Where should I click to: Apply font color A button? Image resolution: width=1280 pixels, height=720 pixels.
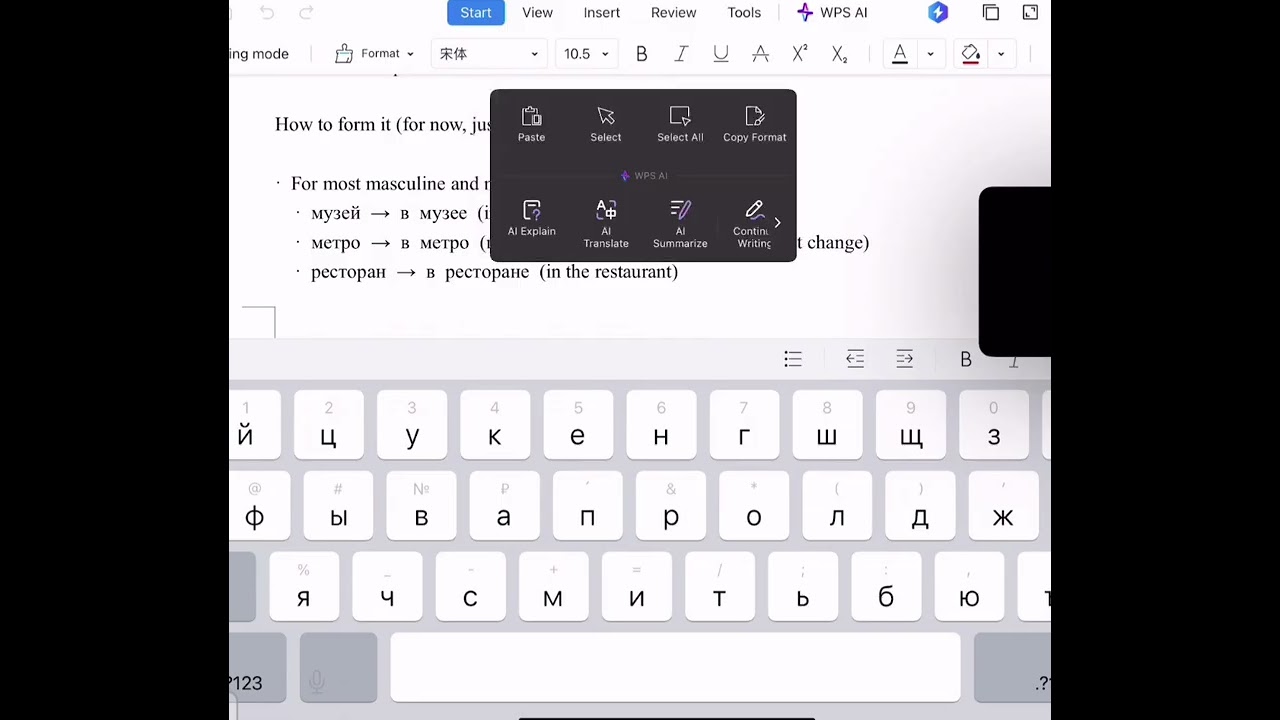tap(900, 54)
